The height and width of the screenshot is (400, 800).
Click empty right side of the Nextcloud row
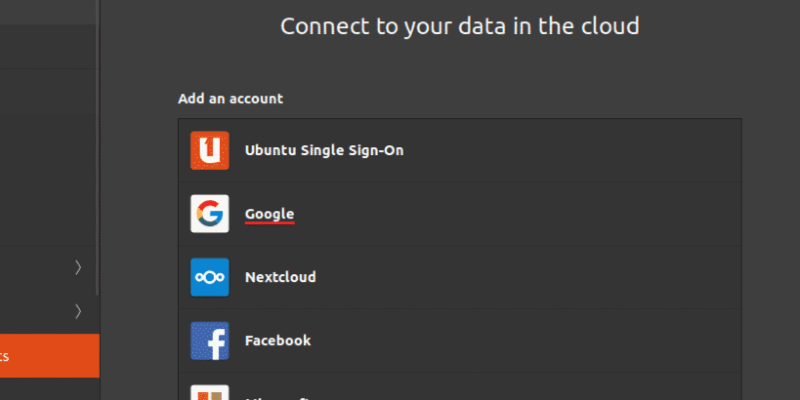coord(600,277)
